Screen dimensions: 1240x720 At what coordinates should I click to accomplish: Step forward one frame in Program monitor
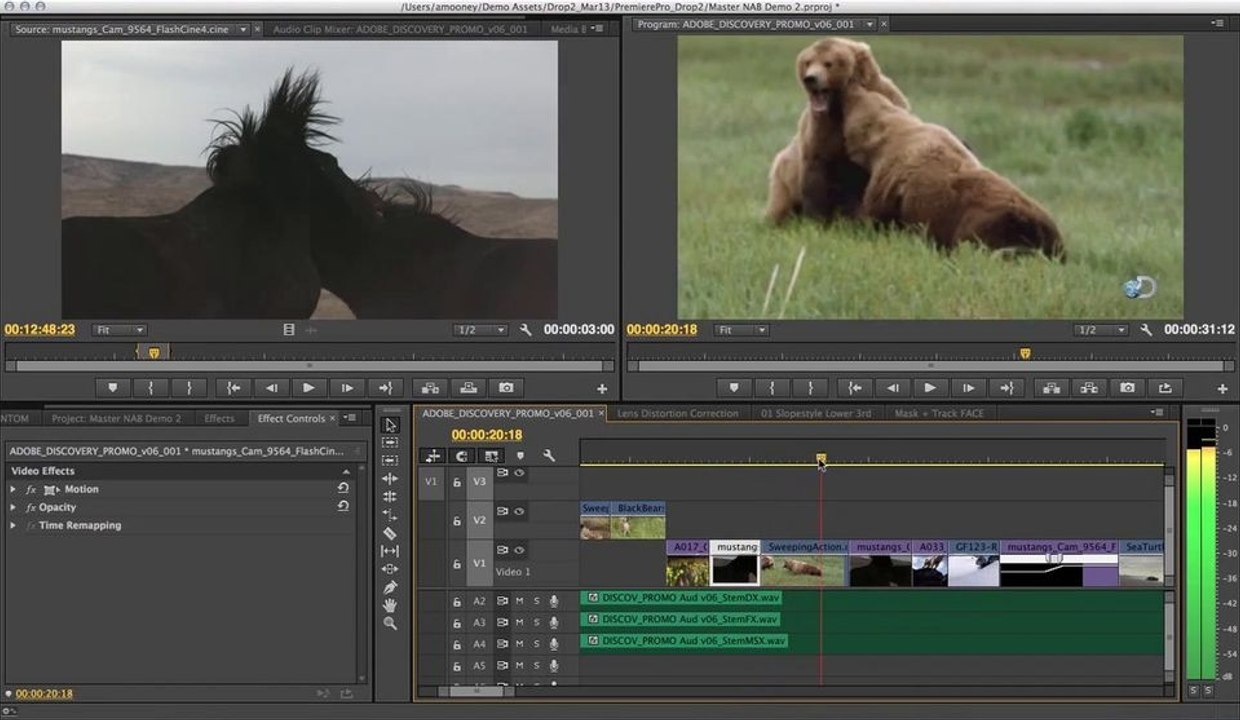[x=969, y=387]
